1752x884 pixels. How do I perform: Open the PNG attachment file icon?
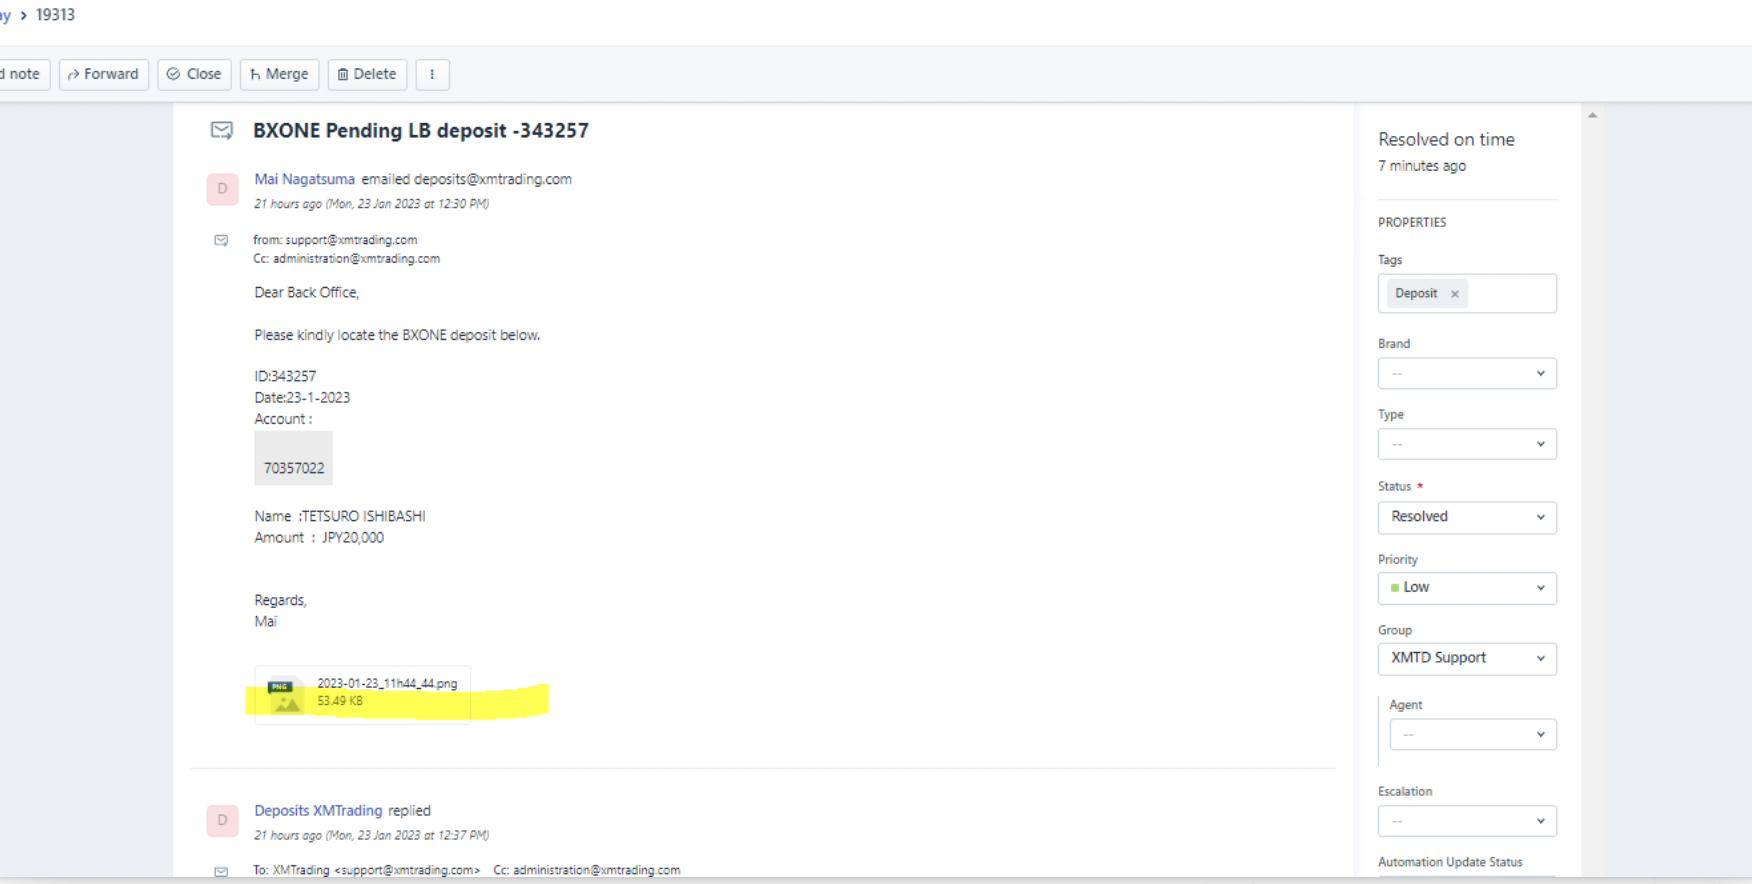(285, 695)
